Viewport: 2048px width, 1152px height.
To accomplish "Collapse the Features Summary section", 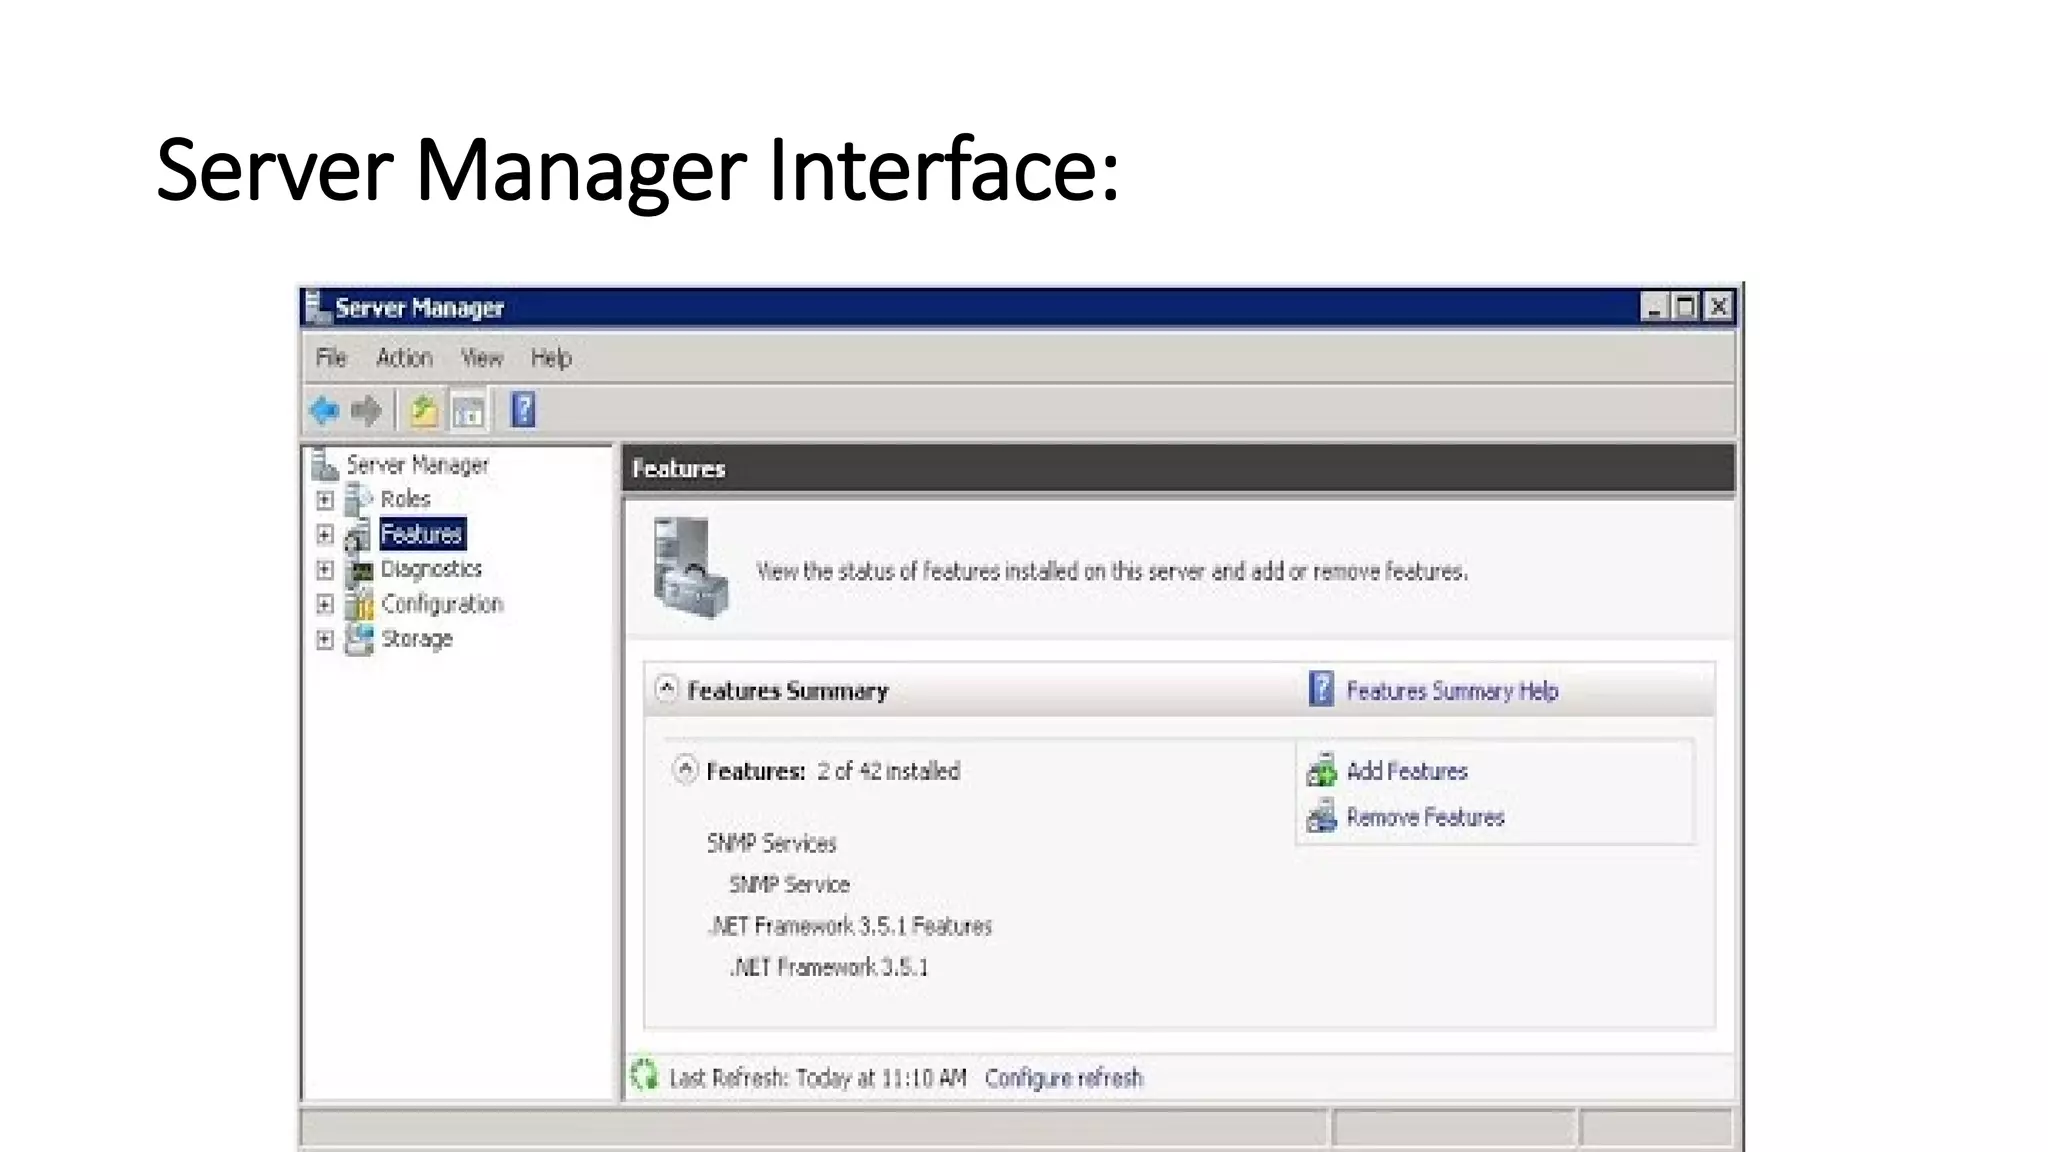I will 666,689.
